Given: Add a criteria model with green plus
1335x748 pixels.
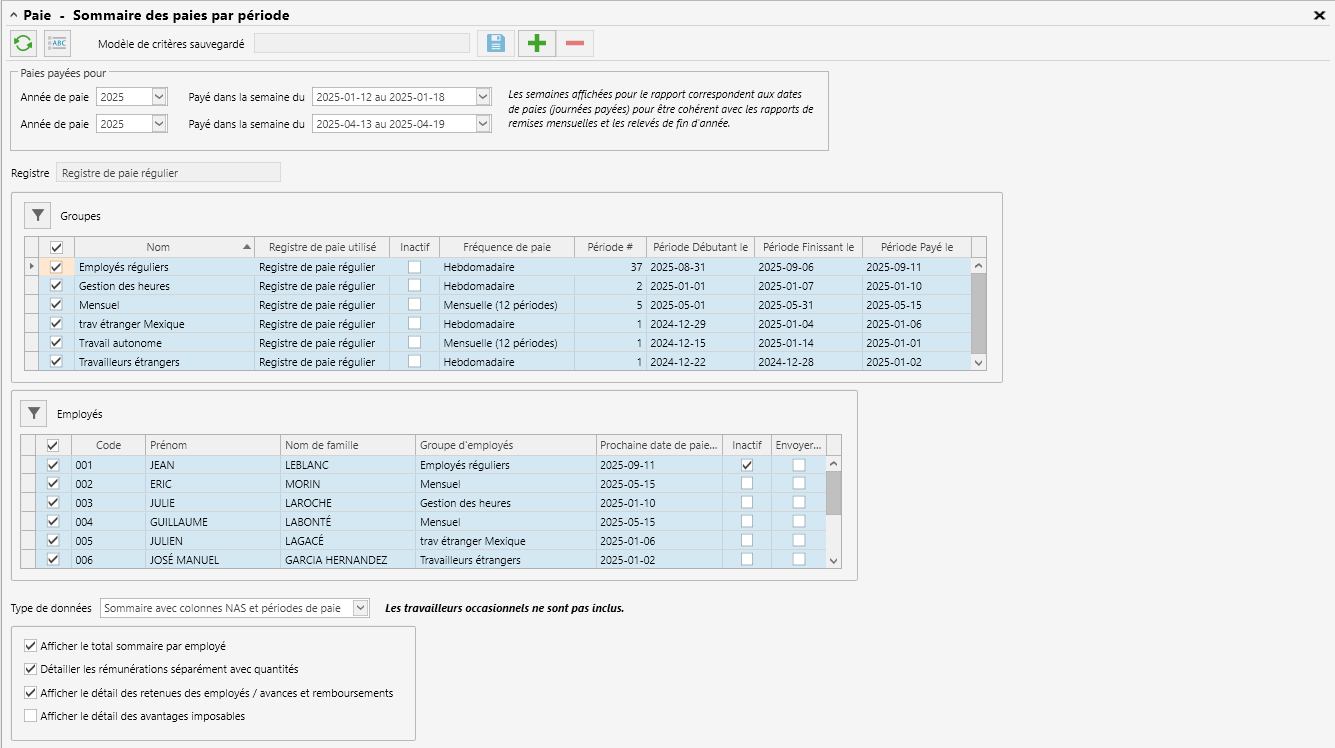Looking at the screenshot, I should click(537, 43).
